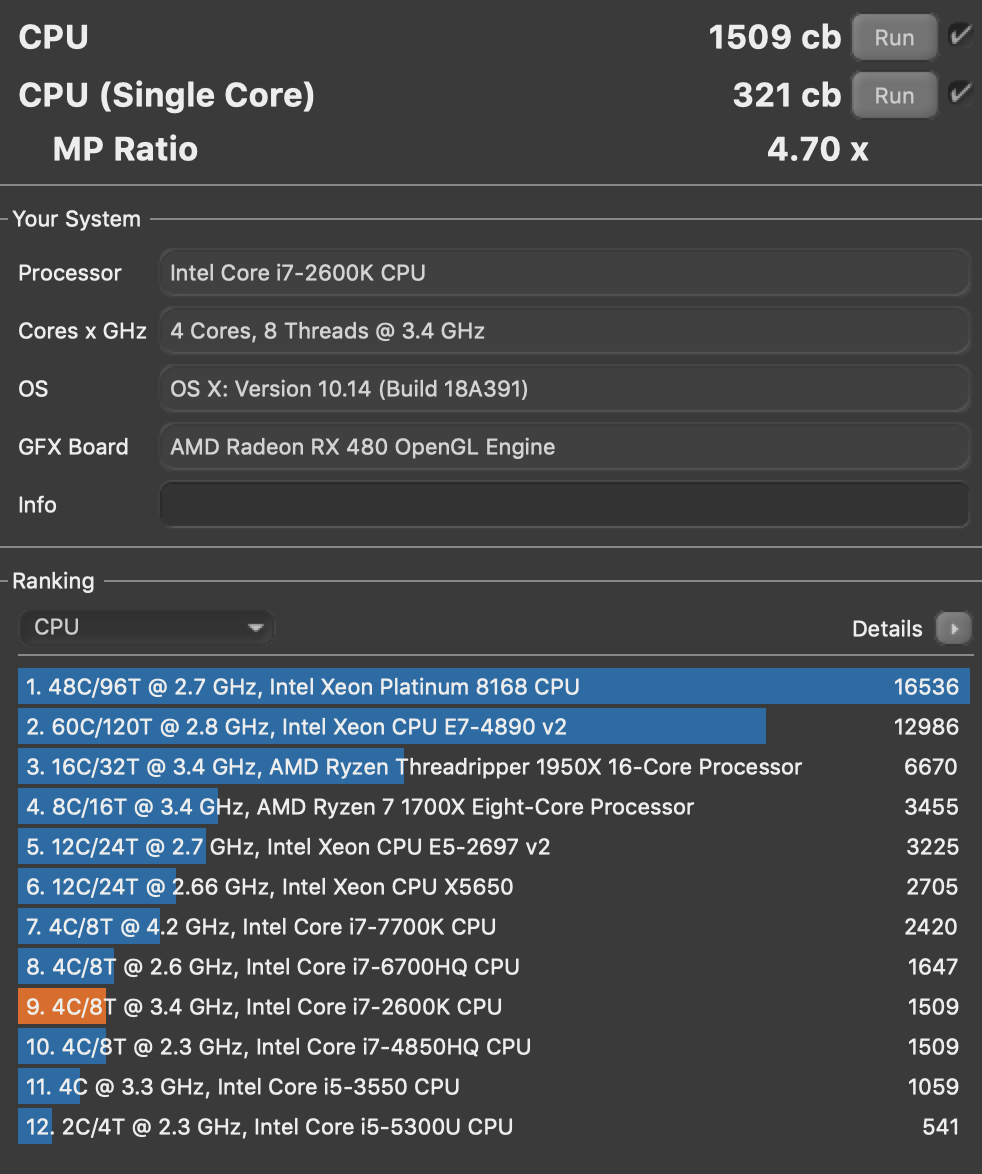This screenshot has height=1174, width=982.
Task: Select the Xeon Platinum 8168 ranking row
Action: [x=494, y=687]
